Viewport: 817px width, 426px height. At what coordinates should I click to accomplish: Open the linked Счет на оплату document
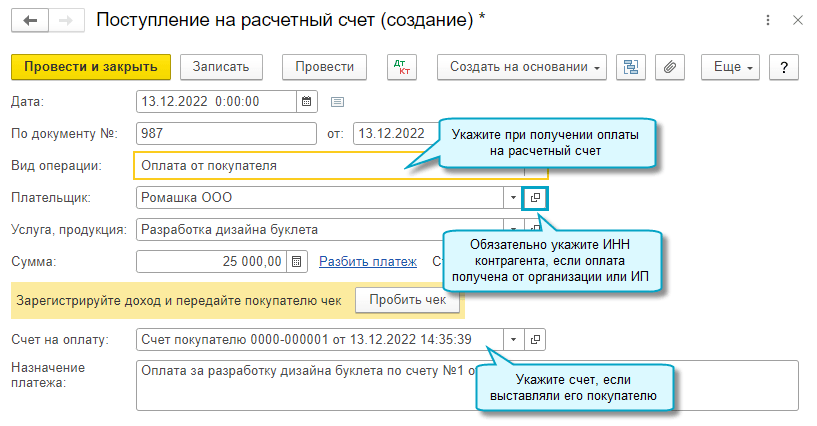pyautogui.click(x=536, y=340)
